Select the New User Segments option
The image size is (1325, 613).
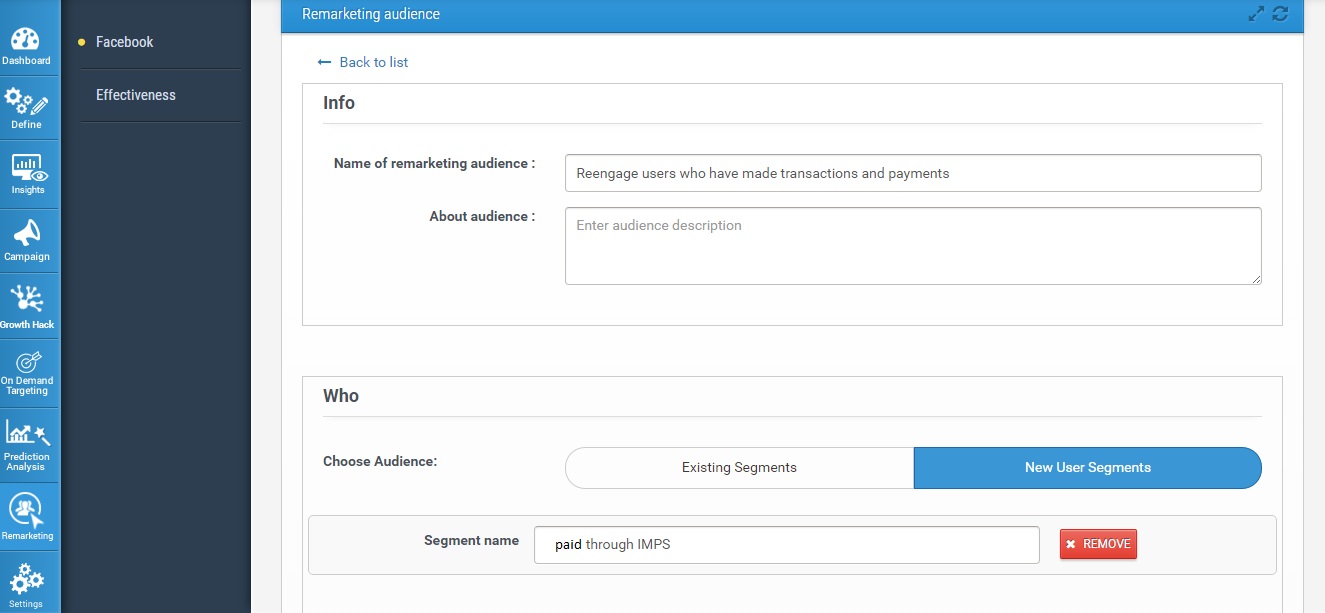tap(1087, 467)
